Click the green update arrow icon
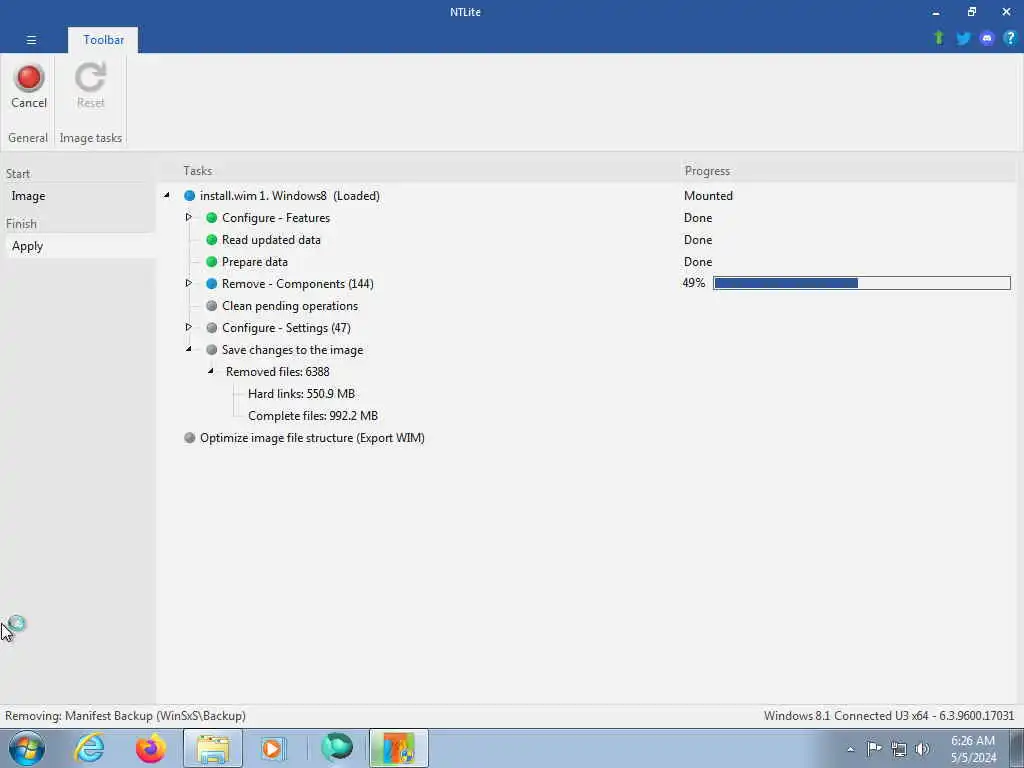 [939, 38]
